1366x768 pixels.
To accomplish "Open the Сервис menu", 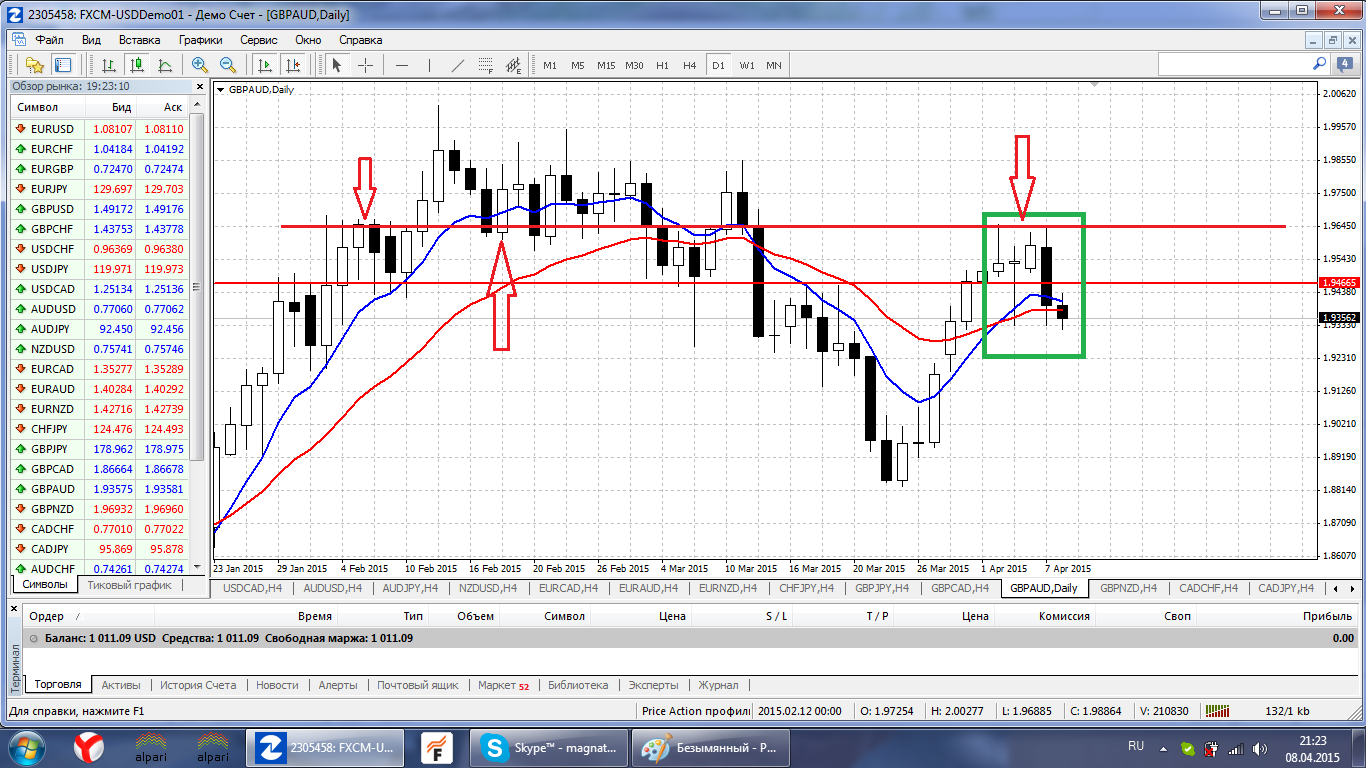I will pos(259,40).
